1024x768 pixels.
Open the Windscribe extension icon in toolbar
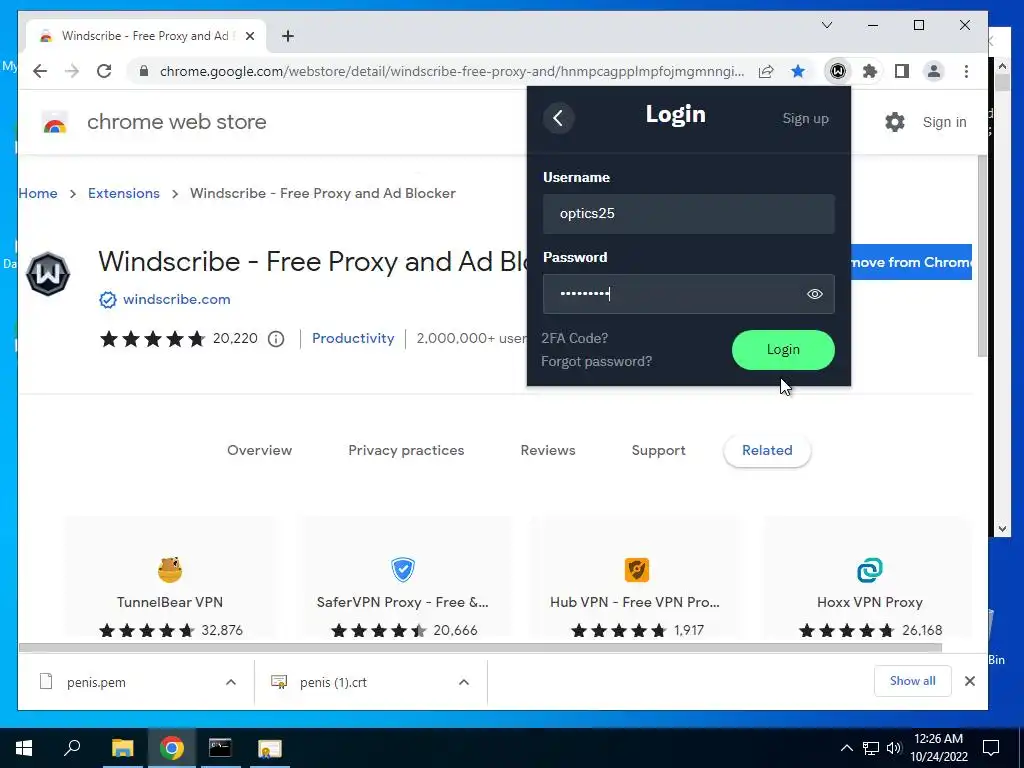tap(838, 71)
